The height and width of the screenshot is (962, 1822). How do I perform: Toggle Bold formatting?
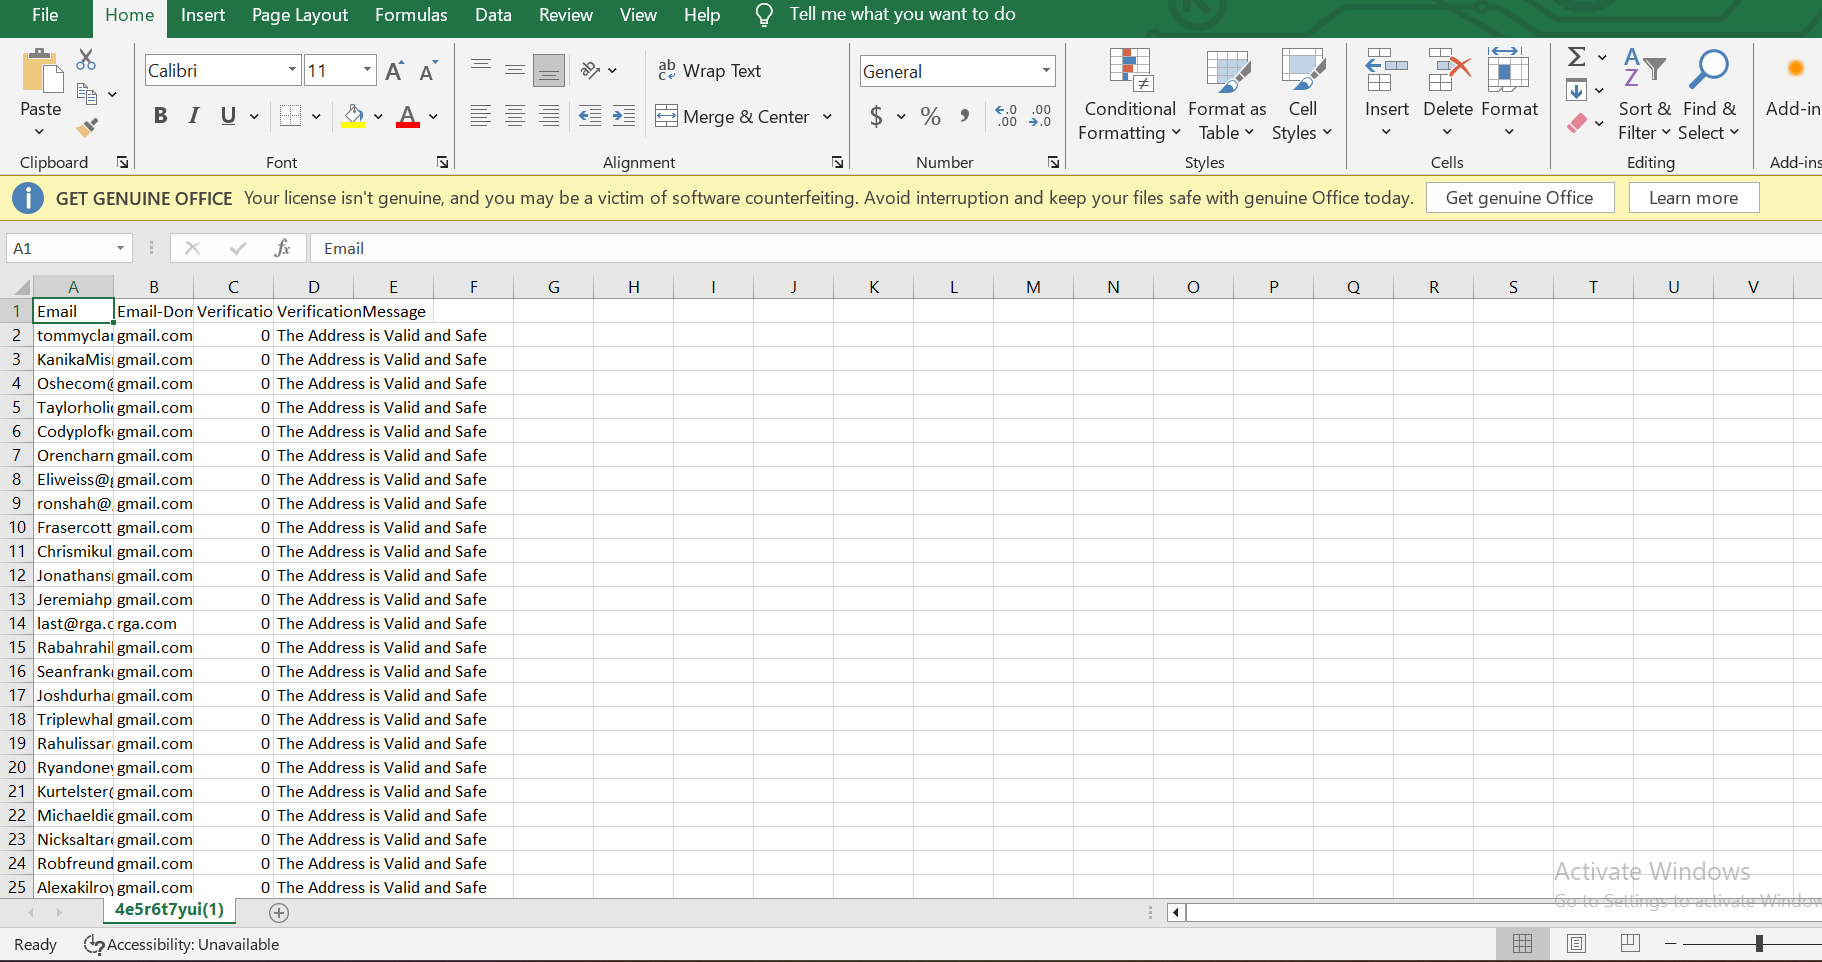160,116
